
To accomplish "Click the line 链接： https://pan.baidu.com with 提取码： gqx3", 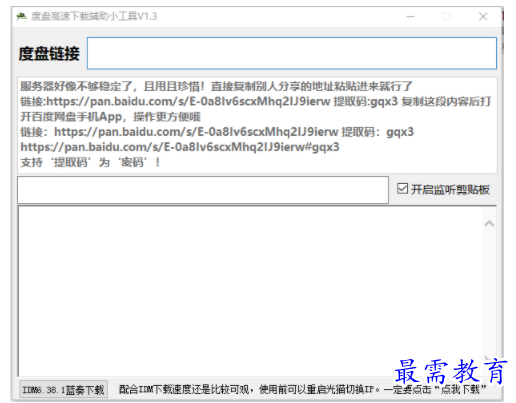I will pyautogui.click(x=217, y=132).
